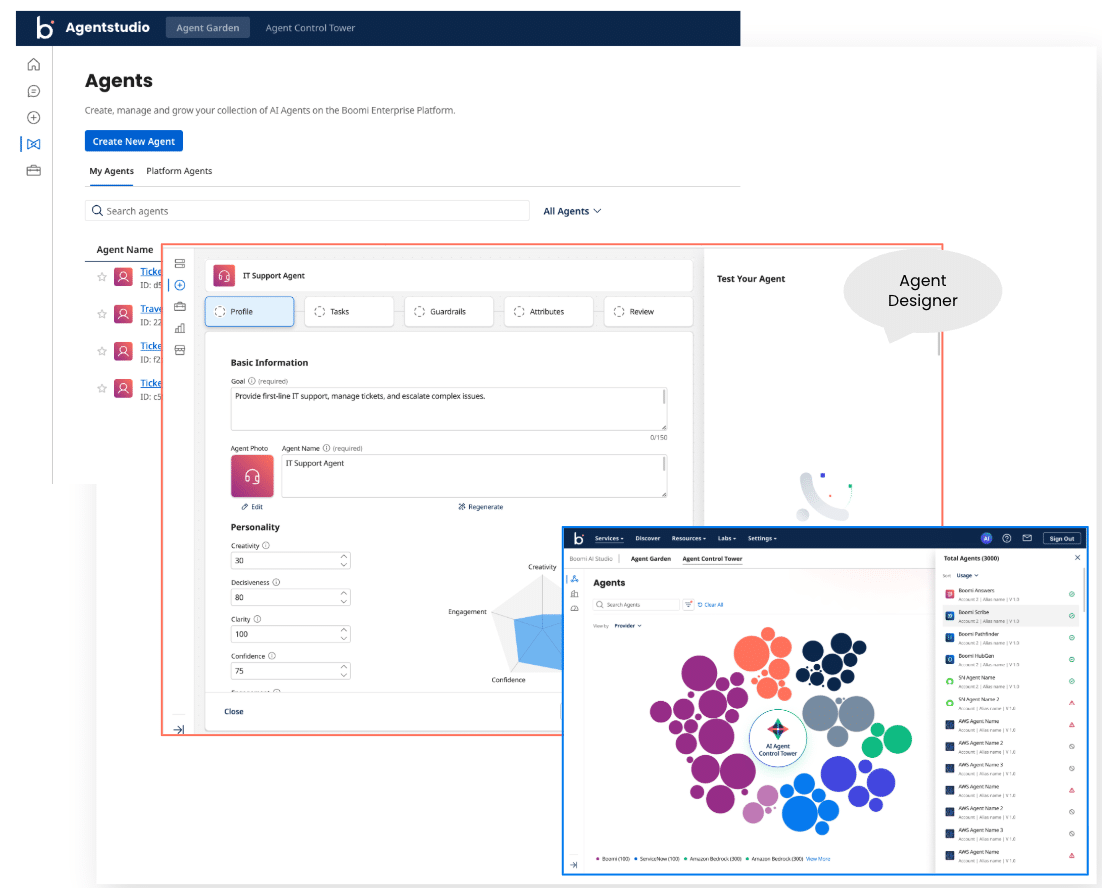The image size is (1102, 888).
Task: Click the Regenerate link
Action: pos(481,507)
